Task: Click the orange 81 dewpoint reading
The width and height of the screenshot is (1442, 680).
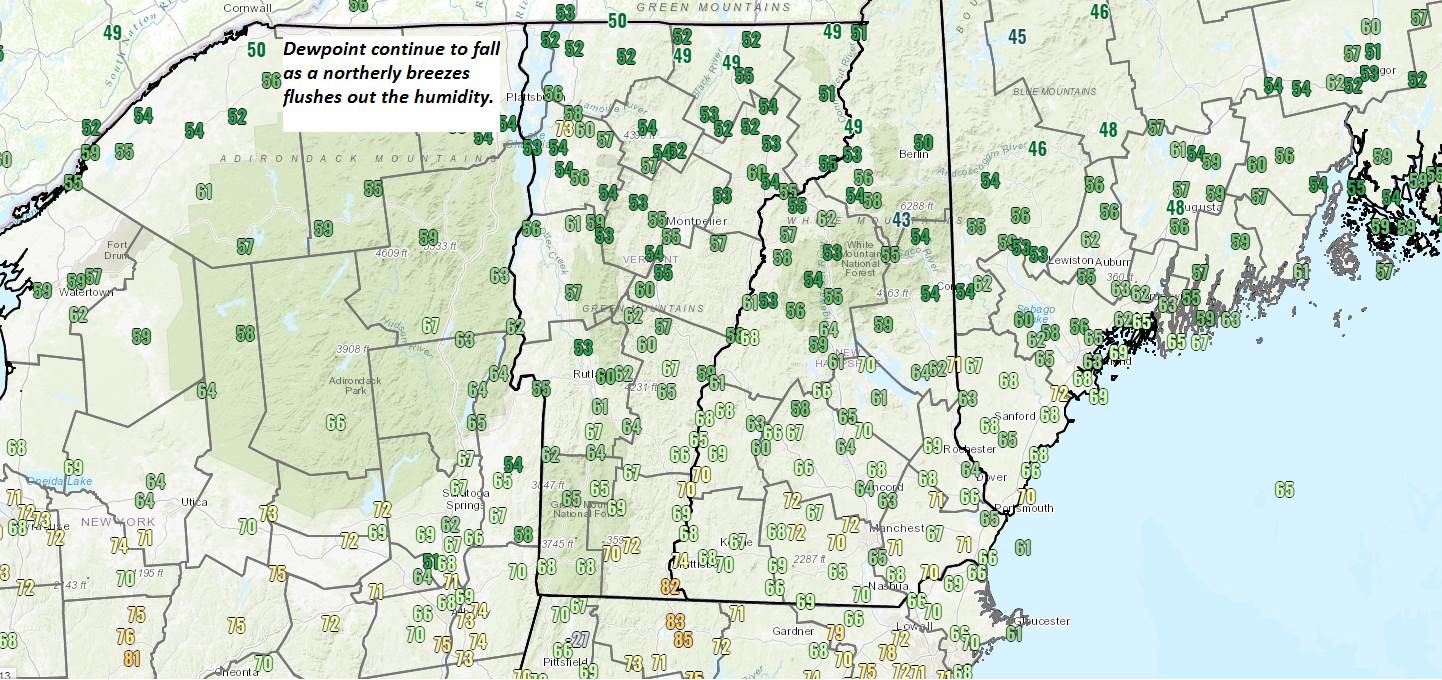Action: point(132,658)
